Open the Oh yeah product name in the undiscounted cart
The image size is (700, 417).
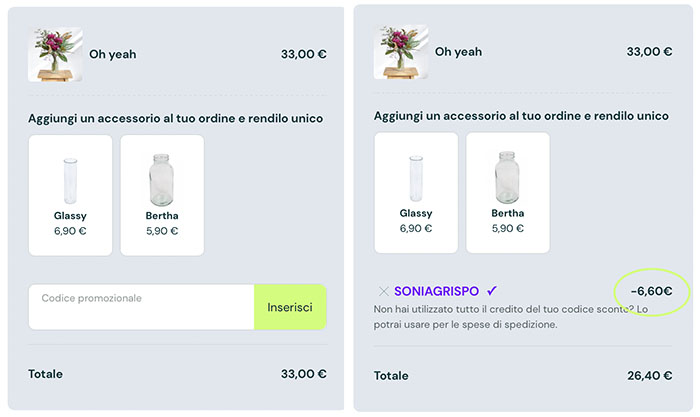click(113, 54)
